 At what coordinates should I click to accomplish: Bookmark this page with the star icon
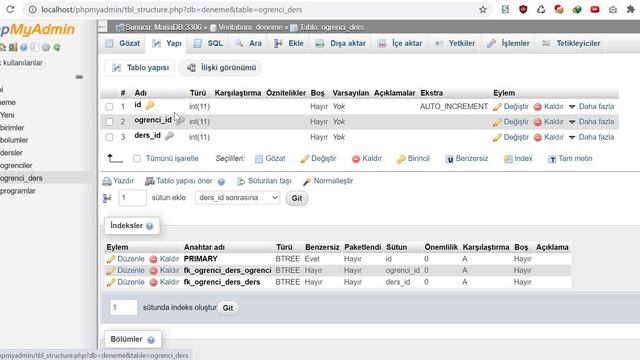tap(483, 9)
